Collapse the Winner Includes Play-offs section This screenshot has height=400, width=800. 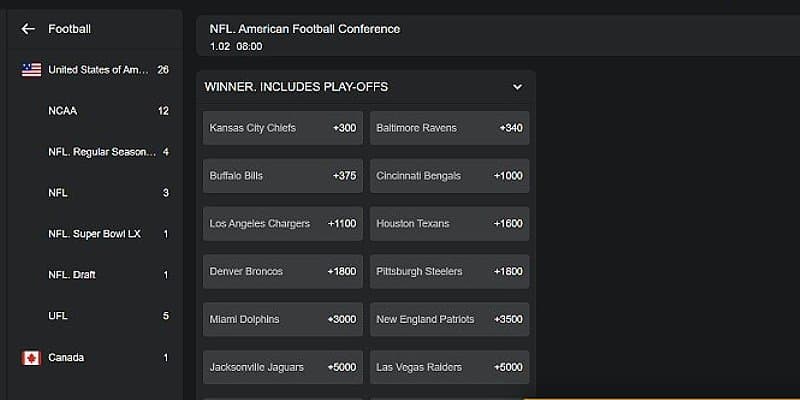pos(517,87)
